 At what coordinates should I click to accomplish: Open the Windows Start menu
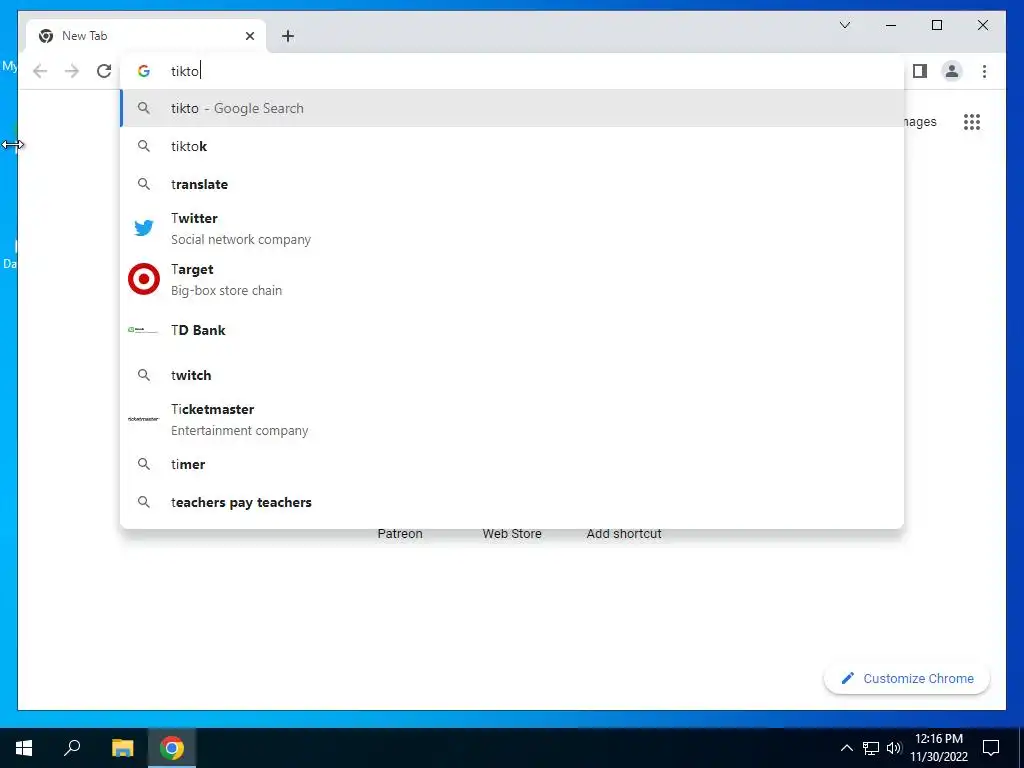pyautogui.click(x=24, y=748)
